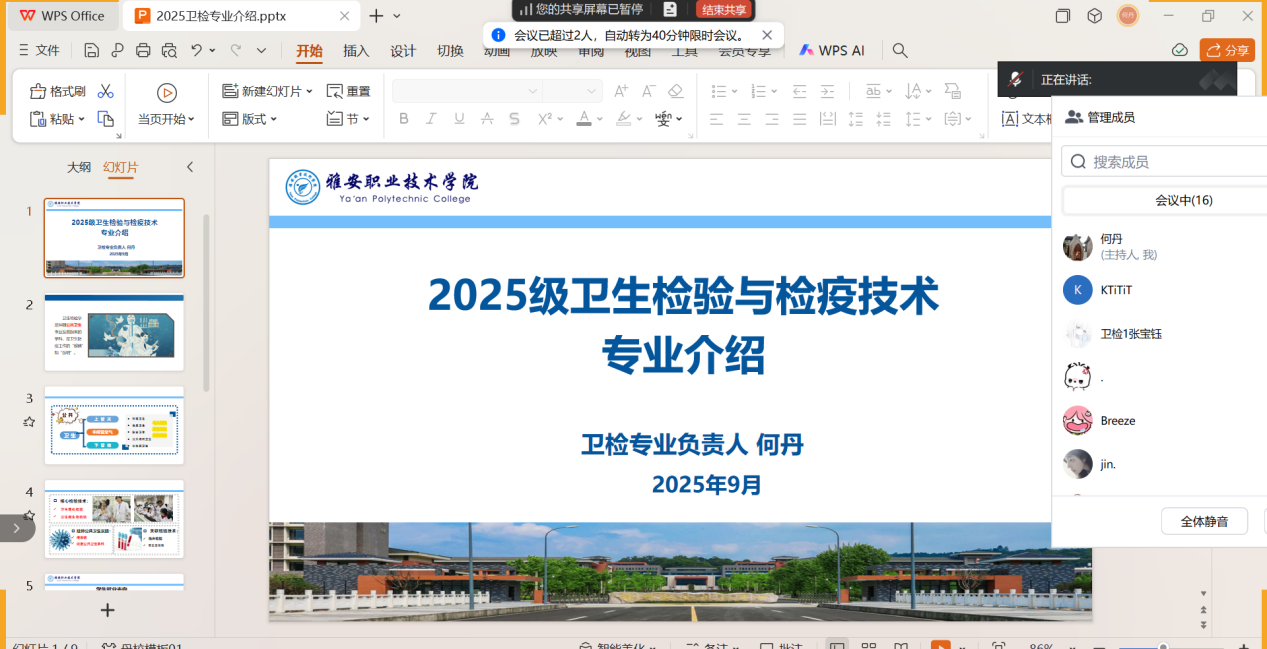Click the Format Painter (格式刷) icon
The width and height of the screenshot is (1267, 649).
click(x=38, y=91)
